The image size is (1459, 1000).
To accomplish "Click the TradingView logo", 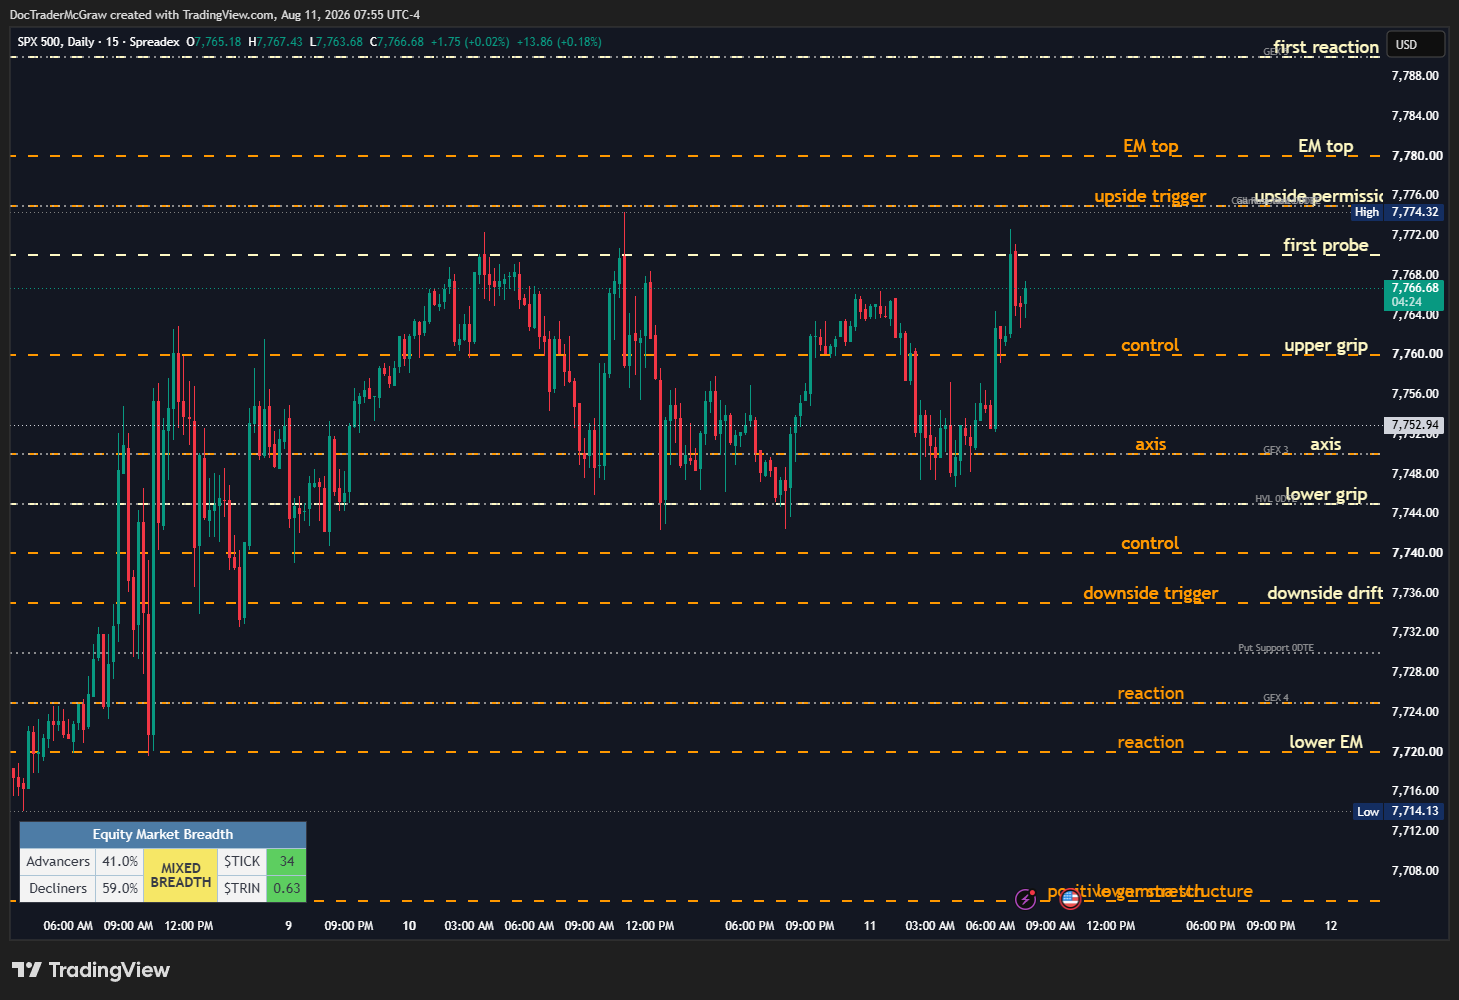I will (91, 970).
